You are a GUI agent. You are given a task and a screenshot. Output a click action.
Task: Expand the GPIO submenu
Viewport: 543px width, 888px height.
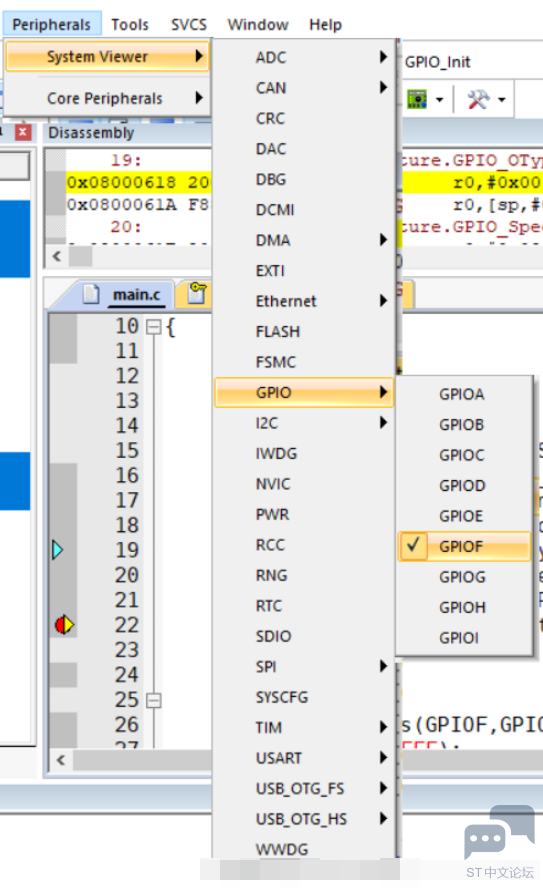coord(304,392)
